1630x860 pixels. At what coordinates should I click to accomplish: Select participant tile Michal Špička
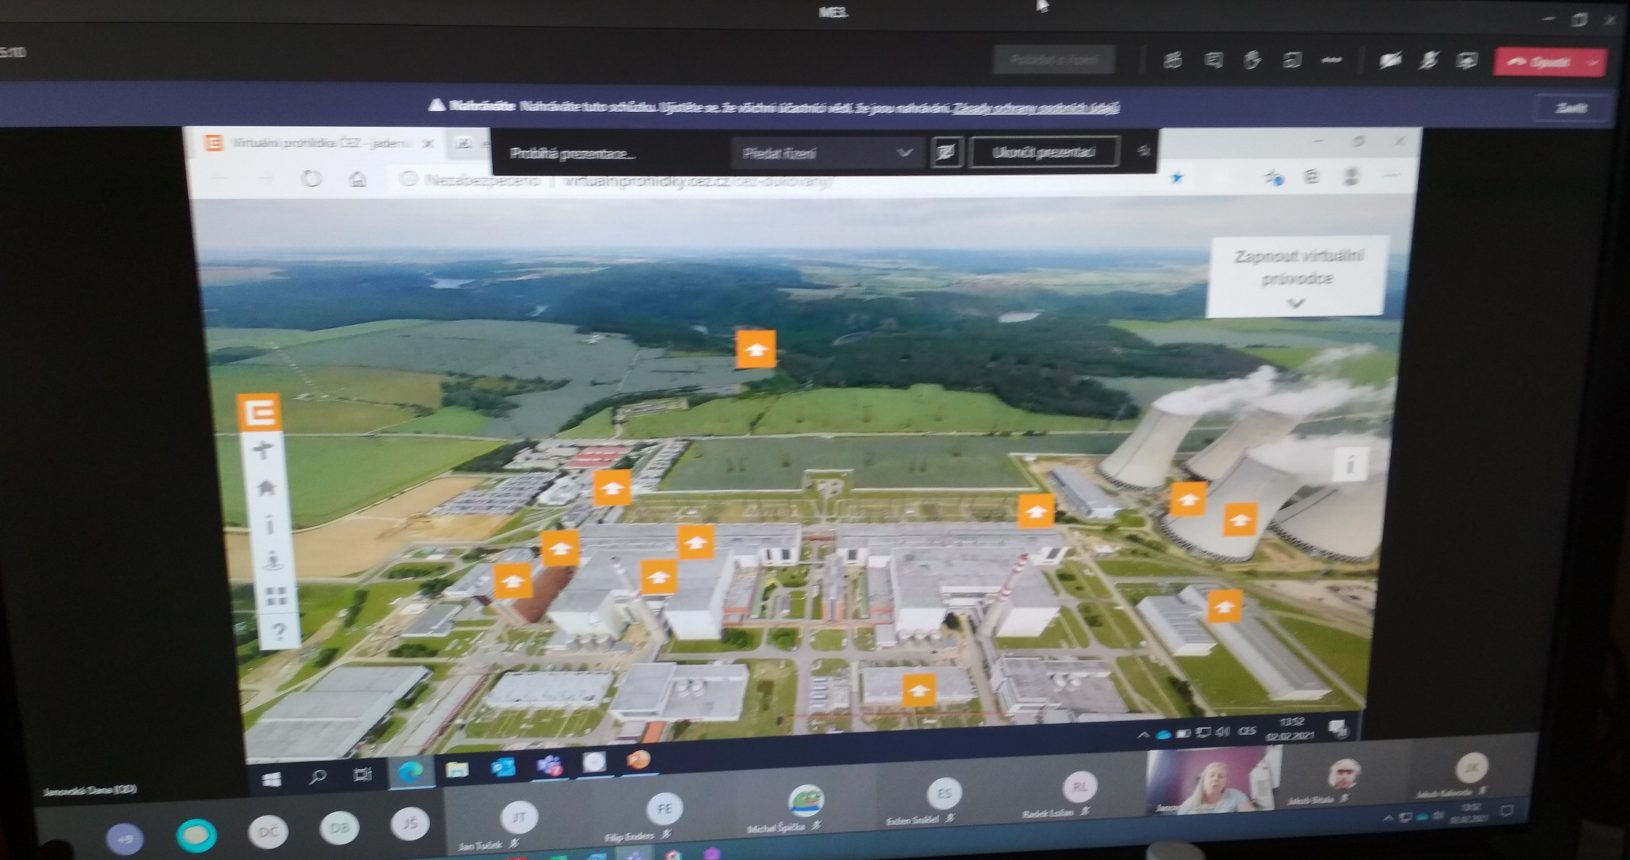[x=805, y=808]
